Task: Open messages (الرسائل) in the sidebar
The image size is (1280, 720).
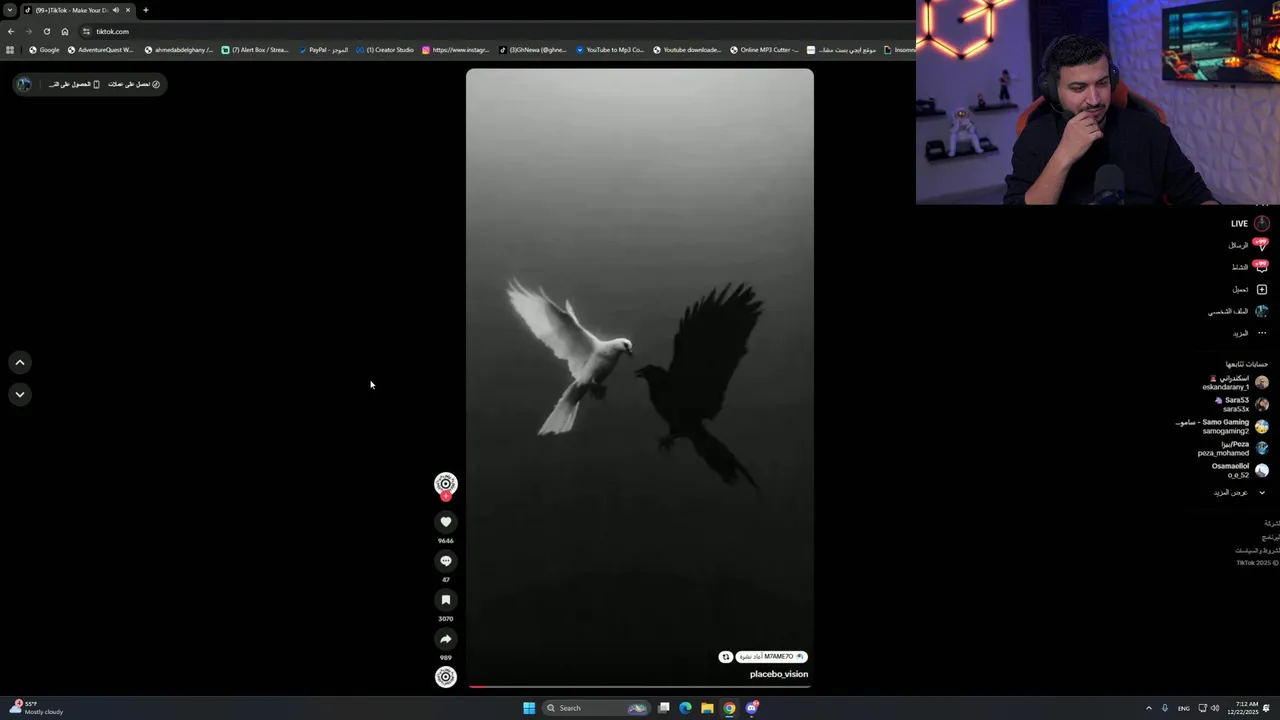Action: [x=1249, y=245]
